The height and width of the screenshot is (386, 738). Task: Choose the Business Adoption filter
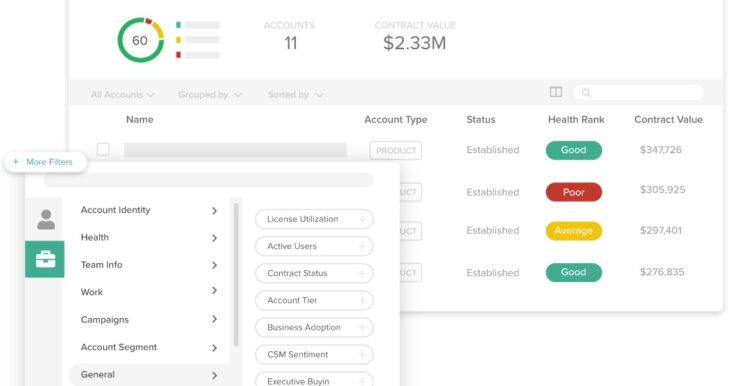[x=314, y=328]
